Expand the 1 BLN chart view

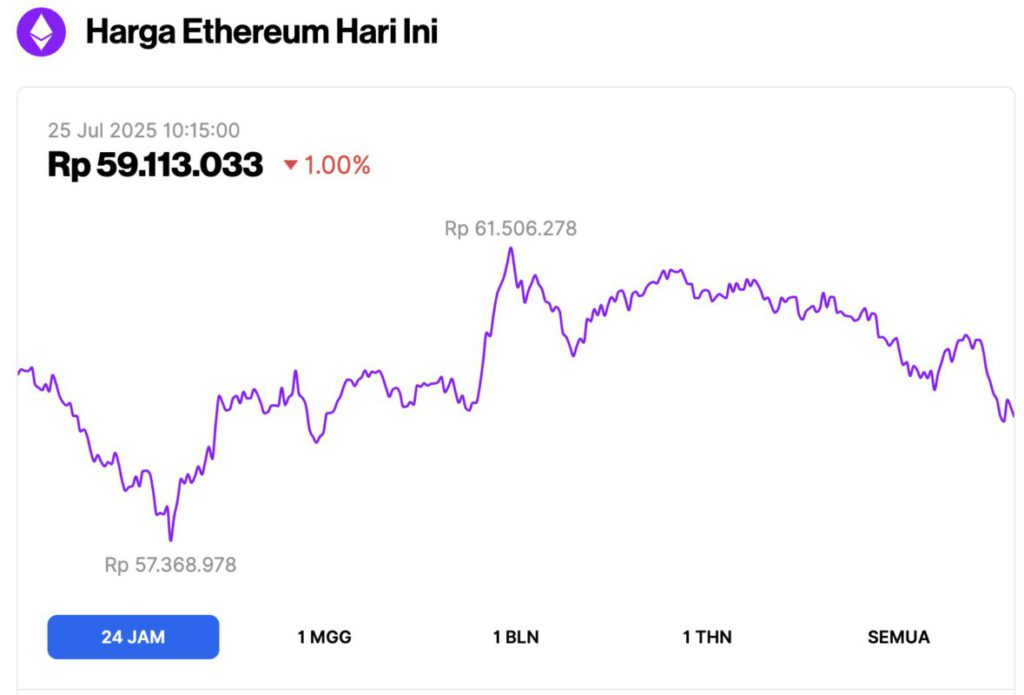coord(516,637)
